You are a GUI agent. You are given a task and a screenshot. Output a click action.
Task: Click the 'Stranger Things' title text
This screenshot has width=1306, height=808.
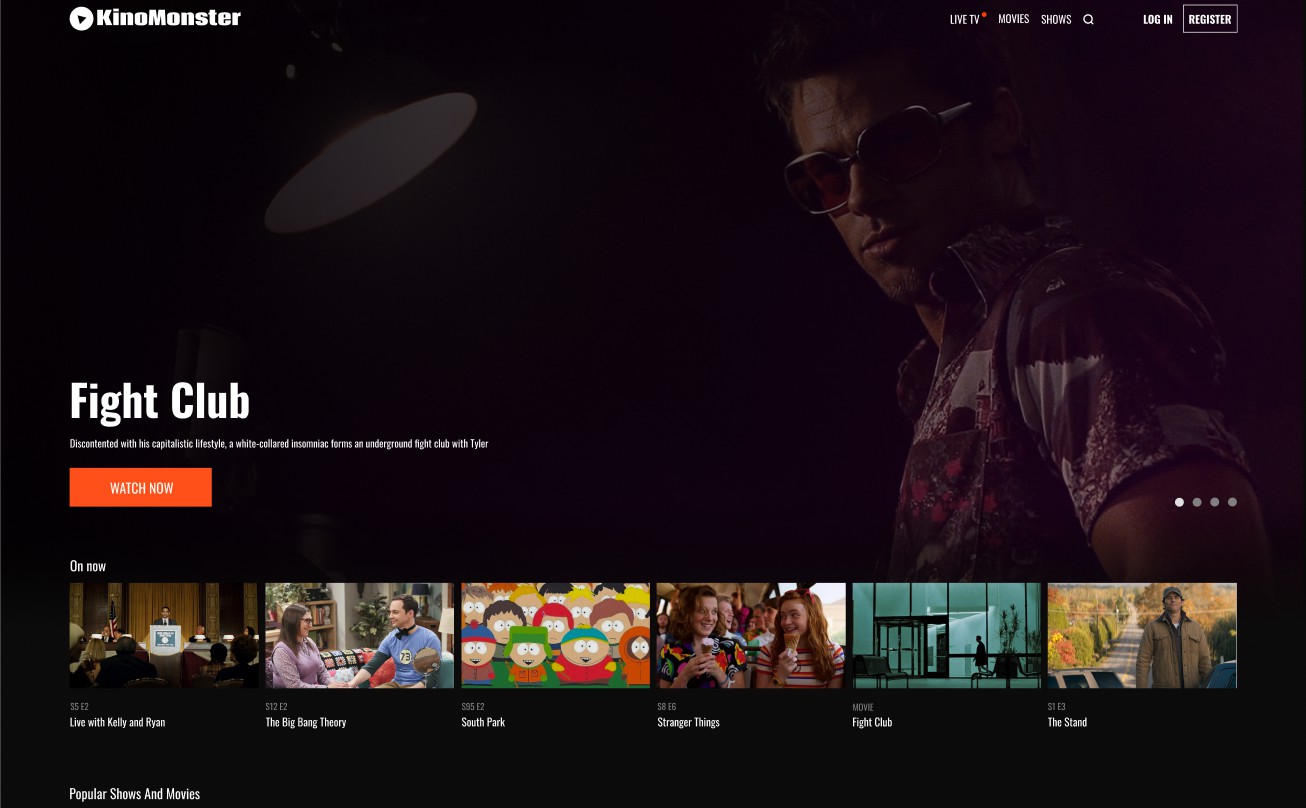tap(688, 722)
